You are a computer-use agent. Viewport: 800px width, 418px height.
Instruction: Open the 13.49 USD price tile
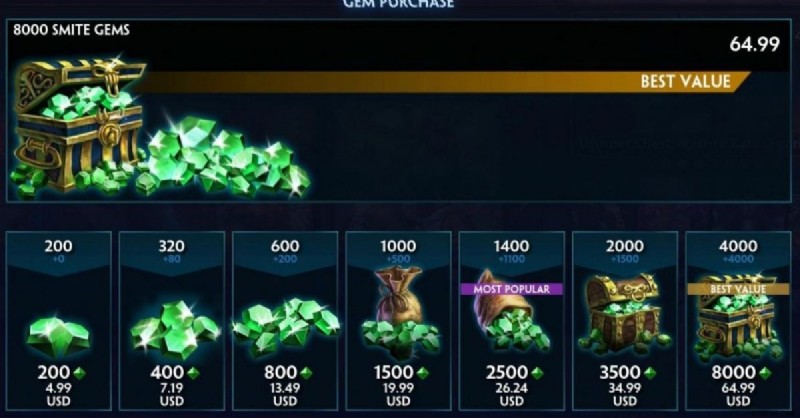(285, 321)
